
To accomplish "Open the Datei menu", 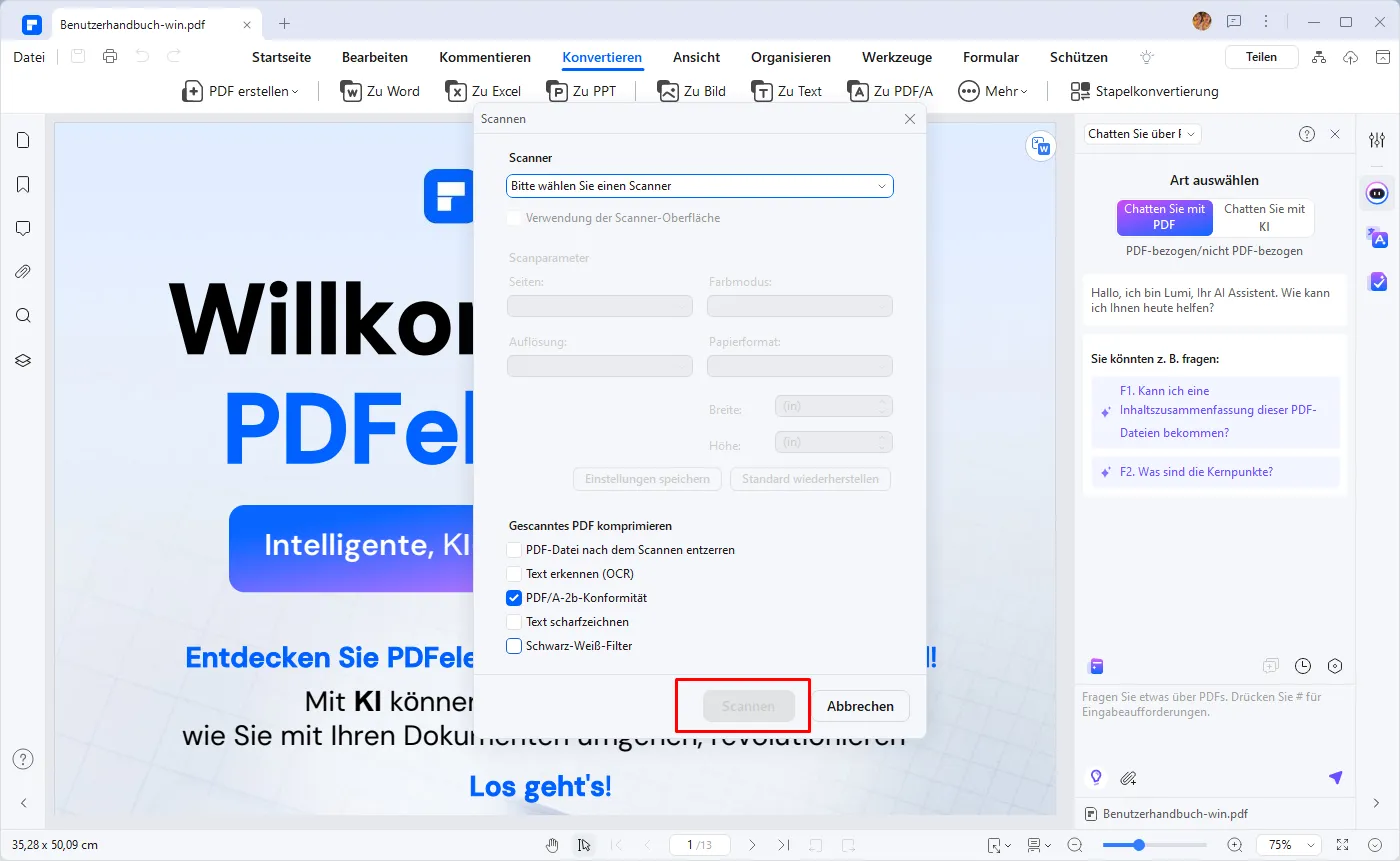I will (28, 57).
